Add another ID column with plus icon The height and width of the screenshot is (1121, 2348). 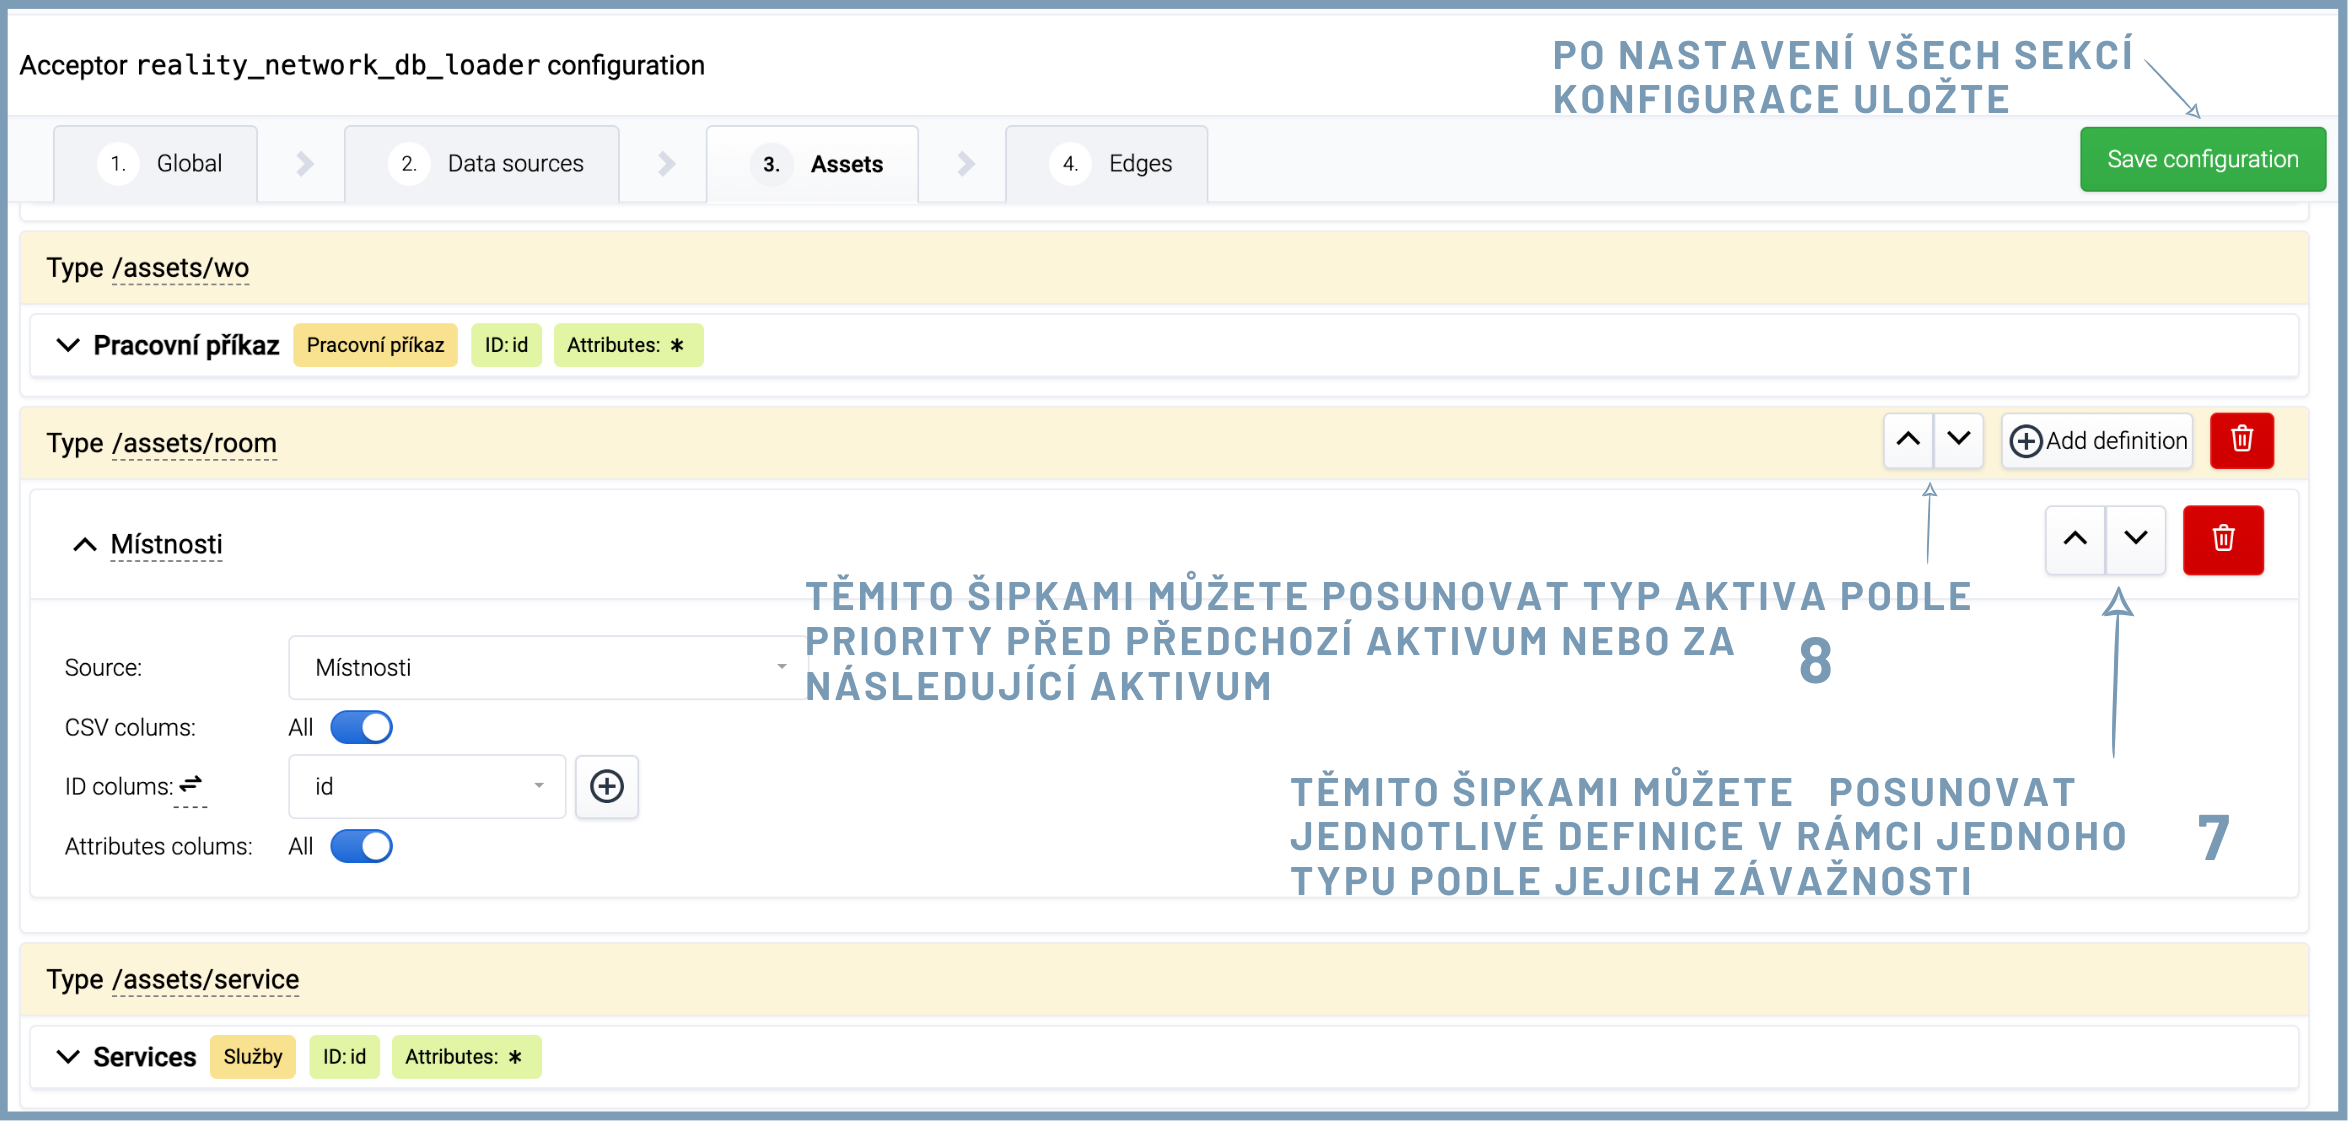[606, 787]
